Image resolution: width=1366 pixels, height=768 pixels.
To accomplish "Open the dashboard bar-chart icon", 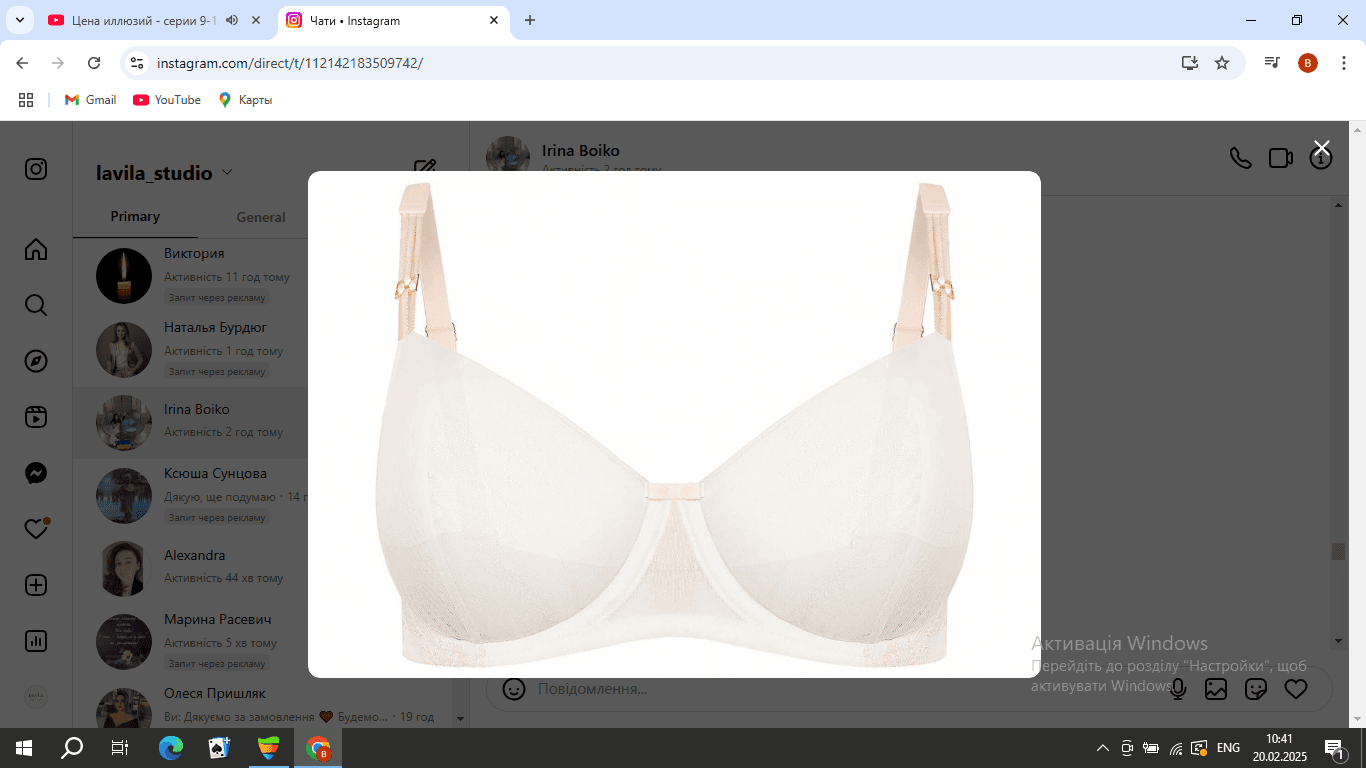I will [x=36, y=641].
